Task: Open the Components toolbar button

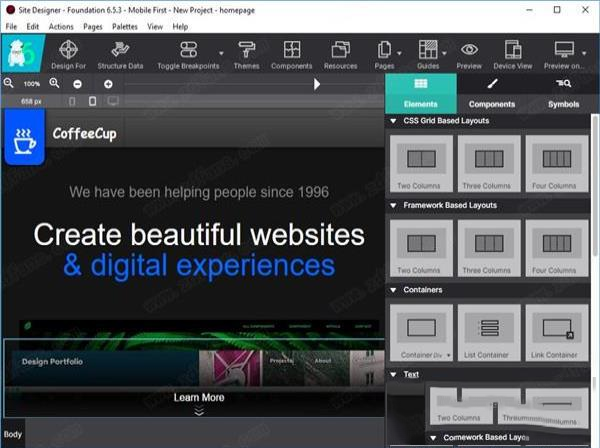Action: point(292,54)
